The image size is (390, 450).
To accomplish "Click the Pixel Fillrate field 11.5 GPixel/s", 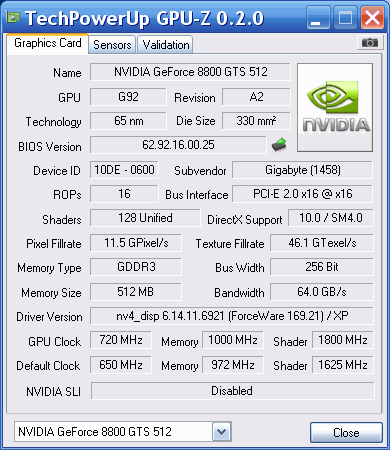I will pos(136,243).
